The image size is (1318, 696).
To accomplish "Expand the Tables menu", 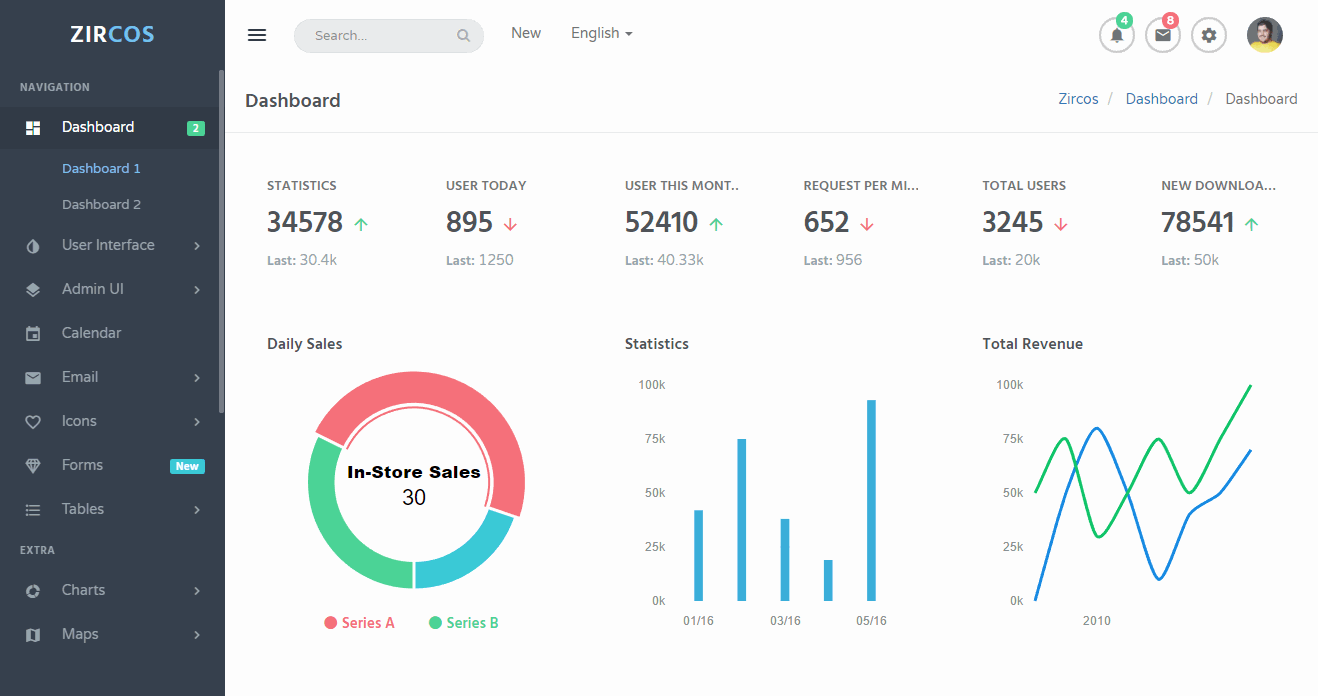I will pos(84,509).
